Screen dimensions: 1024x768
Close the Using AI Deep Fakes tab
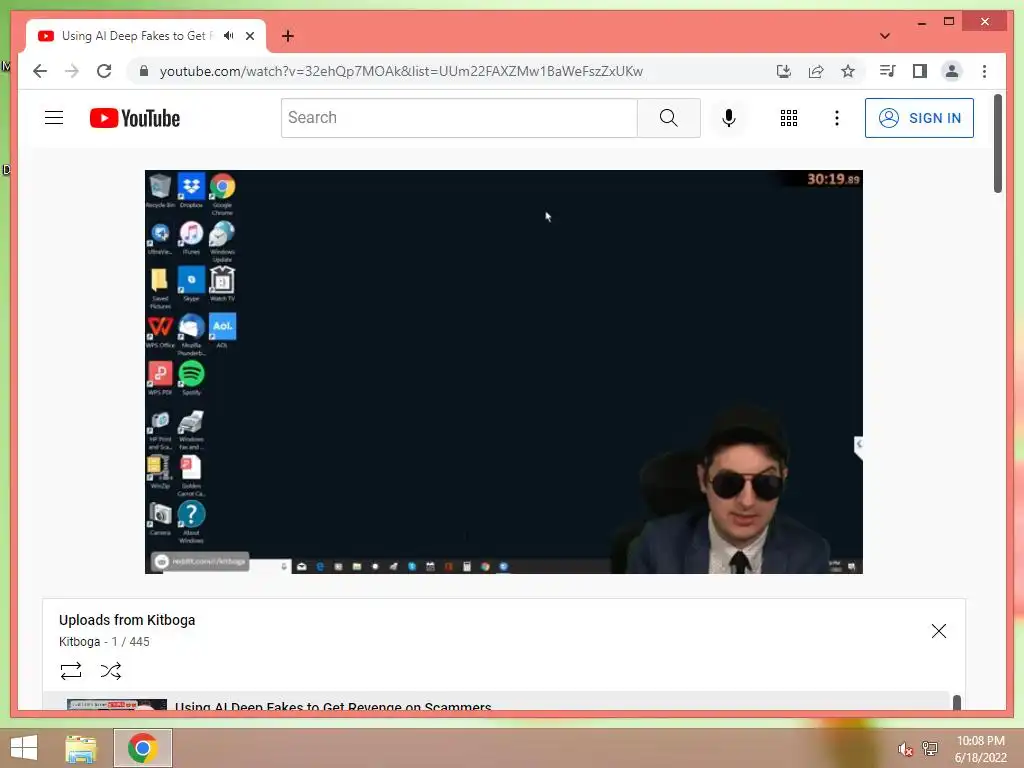click(x=249, y=36)
